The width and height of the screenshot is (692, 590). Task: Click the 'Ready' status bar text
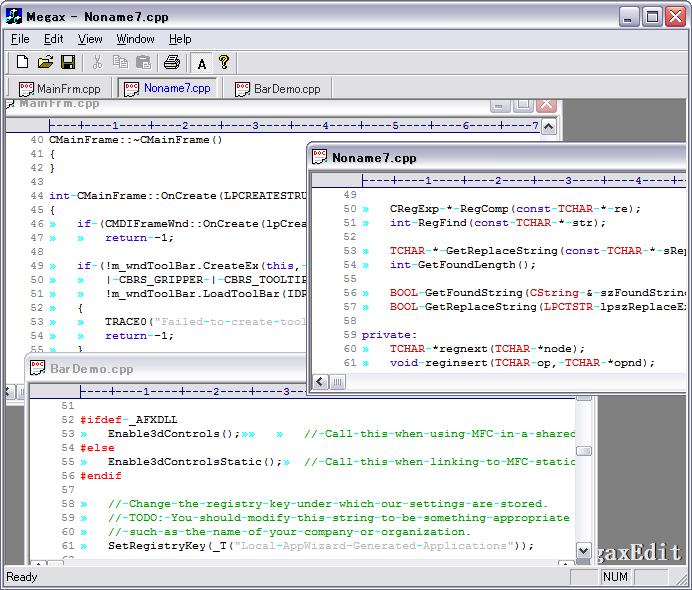coord(21,577)
